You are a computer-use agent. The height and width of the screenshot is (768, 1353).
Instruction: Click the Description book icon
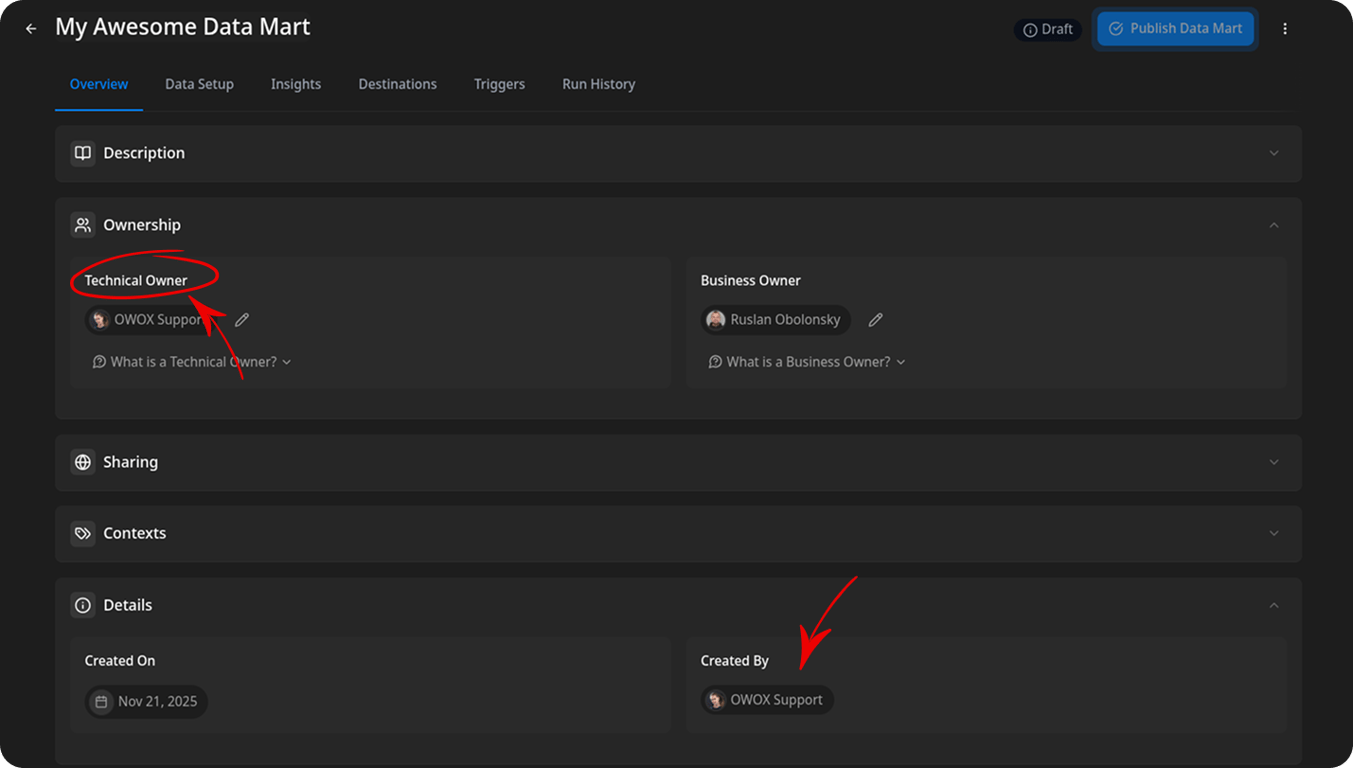[x=83, y=153]
